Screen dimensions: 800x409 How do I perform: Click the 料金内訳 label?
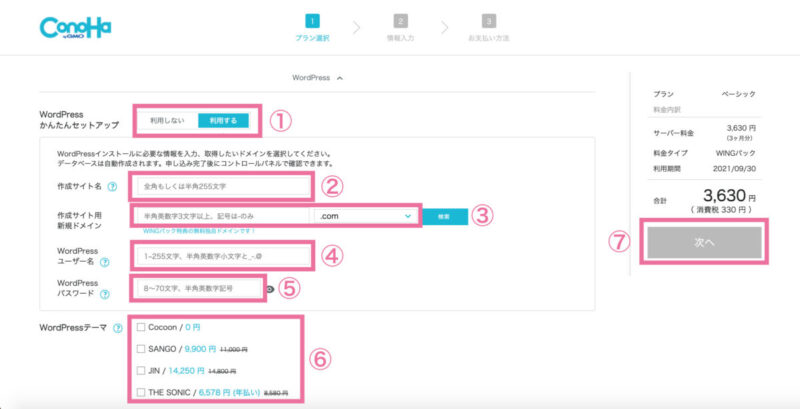pyautogui.click(x=667, y=110)
